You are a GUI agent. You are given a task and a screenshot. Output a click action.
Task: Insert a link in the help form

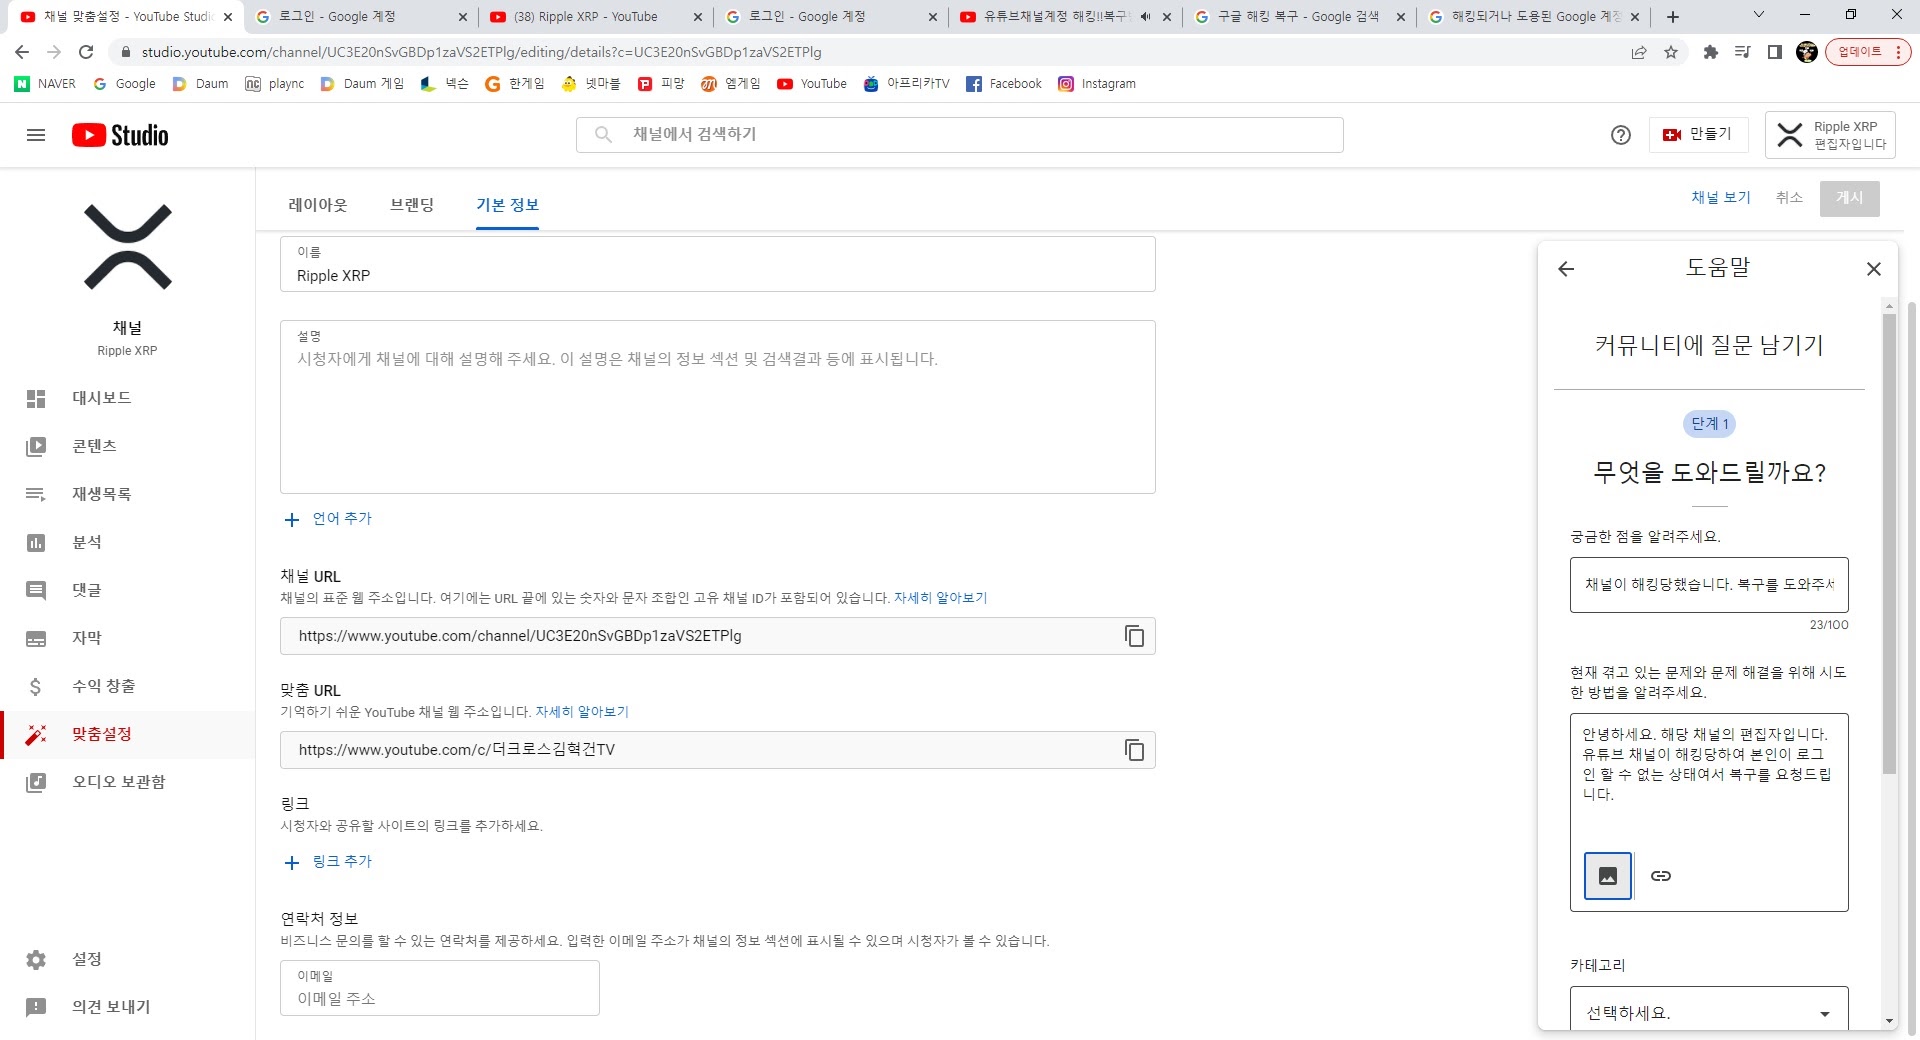pos(1661,875)
